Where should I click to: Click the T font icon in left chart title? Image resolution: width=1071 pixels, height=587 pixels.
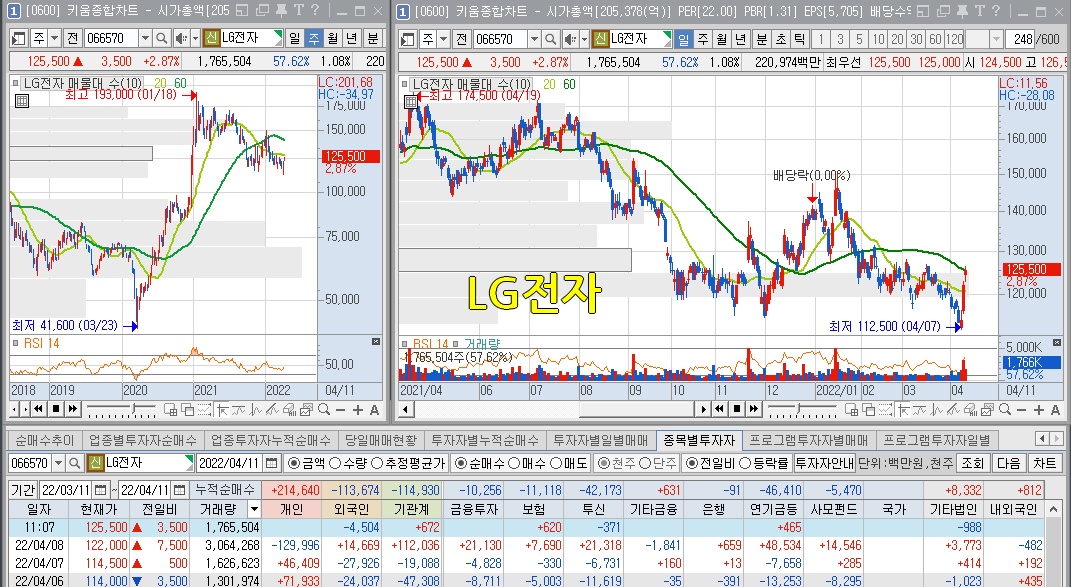(298, 11)
